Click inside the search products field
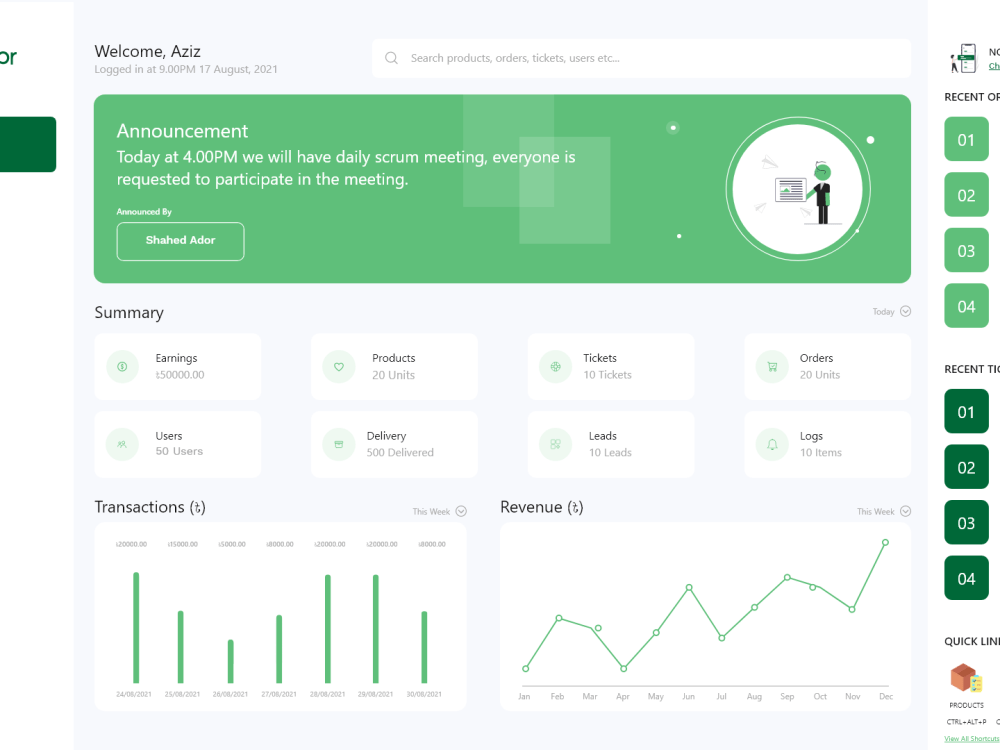The height and width of the screenshot is (750, 1000). [x=600, y=58]
